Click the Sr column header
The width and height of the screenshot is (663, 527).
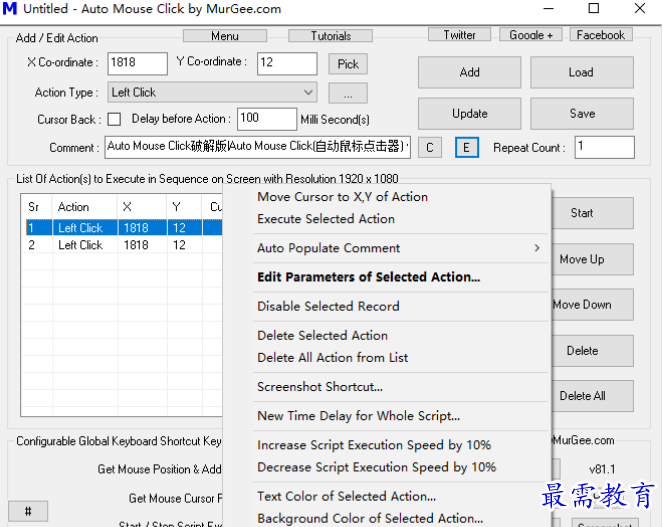(x=37, y=207)
